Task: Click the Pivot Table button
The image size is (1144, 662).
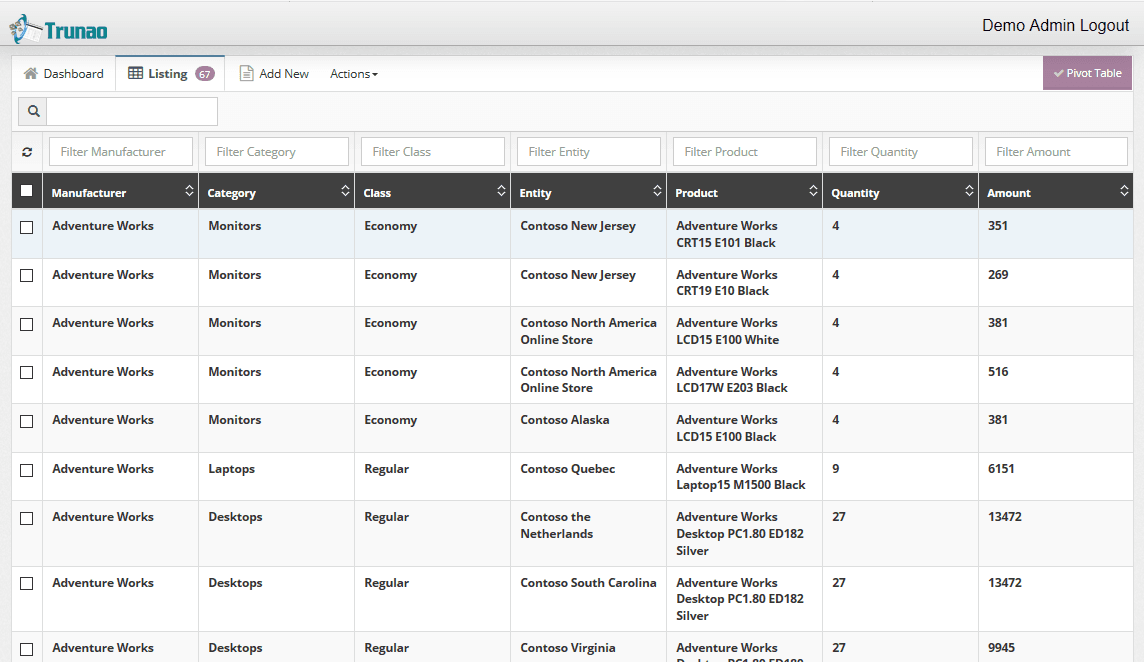Action: pyautogui.click(x=1087, y=73)
